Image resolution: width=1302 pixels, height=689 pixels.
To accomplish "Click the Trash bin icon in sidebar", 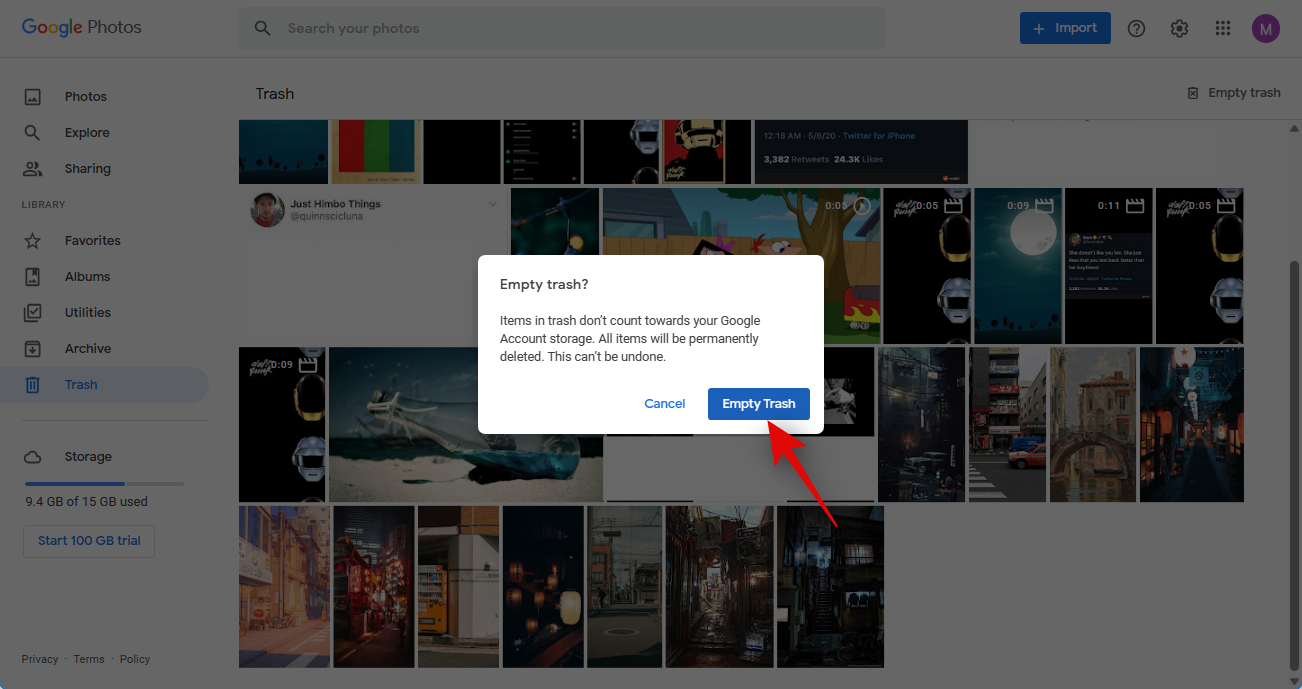I will click(x=33, y=385).
